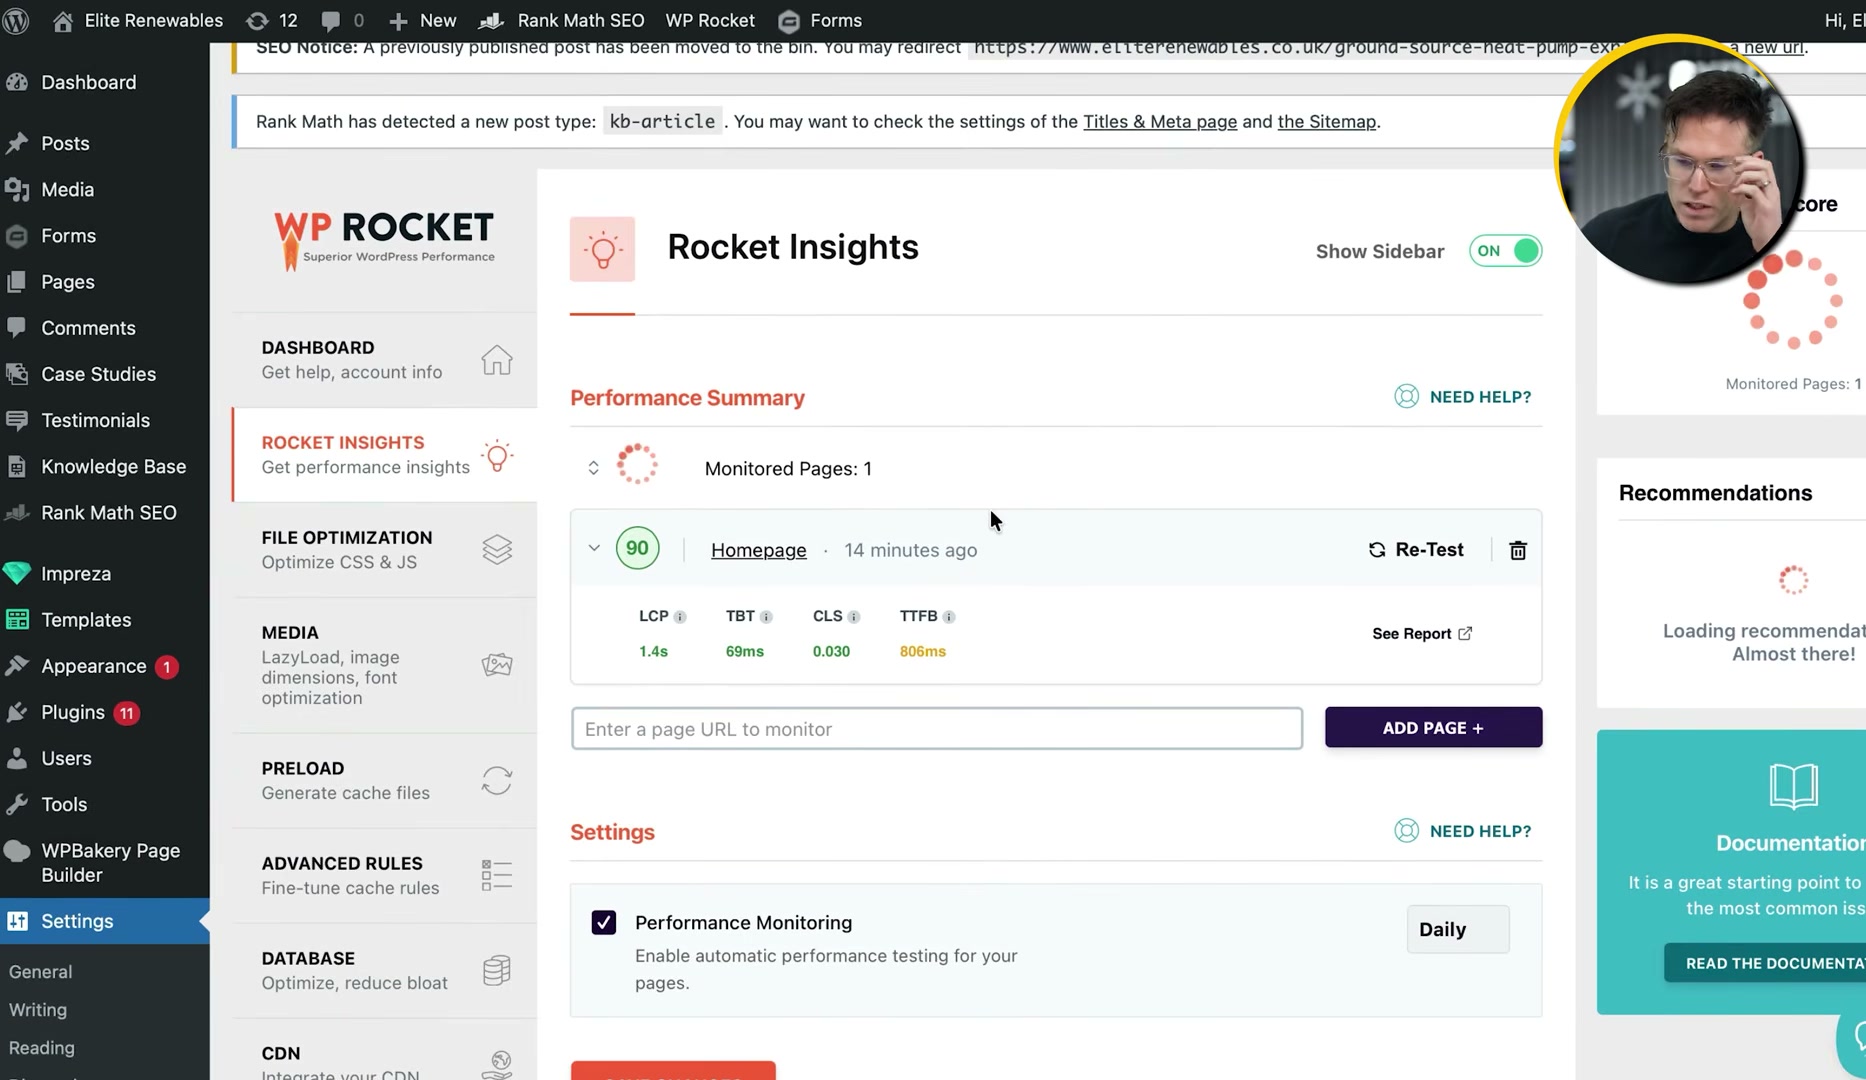Click the Advanced Rules fine-tune icon
This screenshot has width=1866, height=1080.
[x=496, y=874]
